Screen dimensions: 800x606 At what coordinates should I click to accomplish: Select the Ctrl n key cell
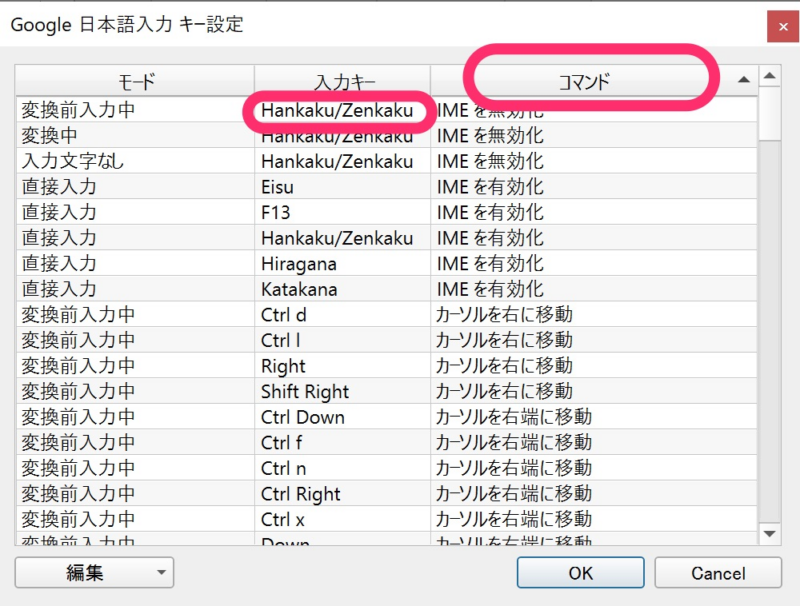tap(342, 468)
